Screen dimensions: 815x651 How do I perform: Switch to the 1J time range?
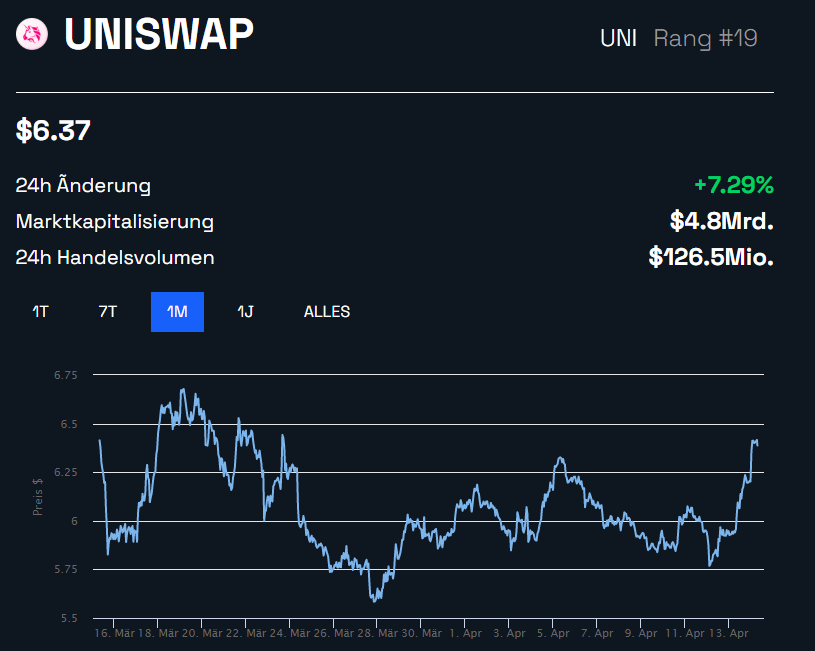[x=243, y=311]
